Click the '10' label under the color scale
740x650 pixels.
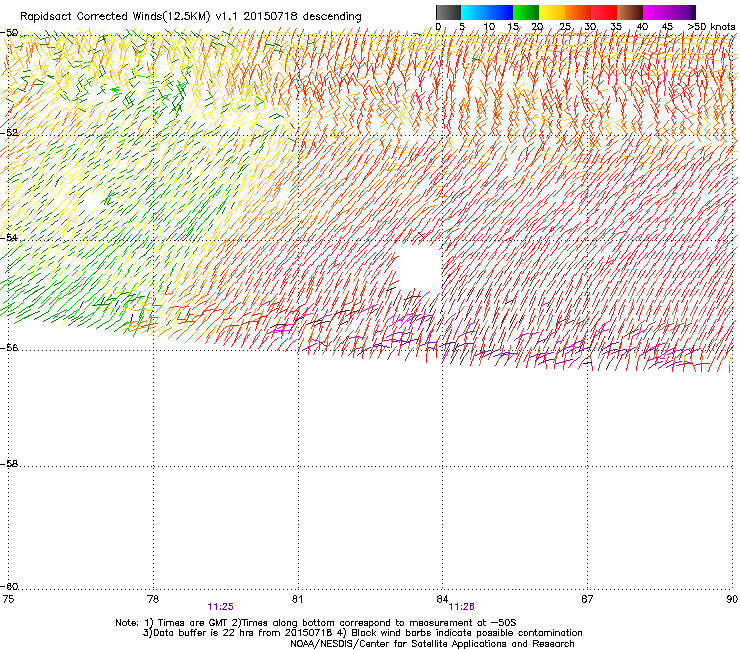click(489, 27)
